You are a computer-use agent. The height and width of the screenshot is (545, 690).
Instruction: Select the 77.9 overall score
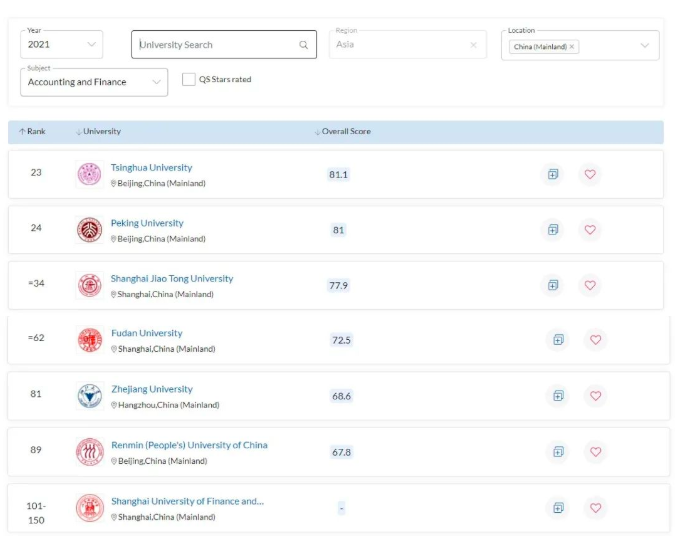click(x=338, y=286)
